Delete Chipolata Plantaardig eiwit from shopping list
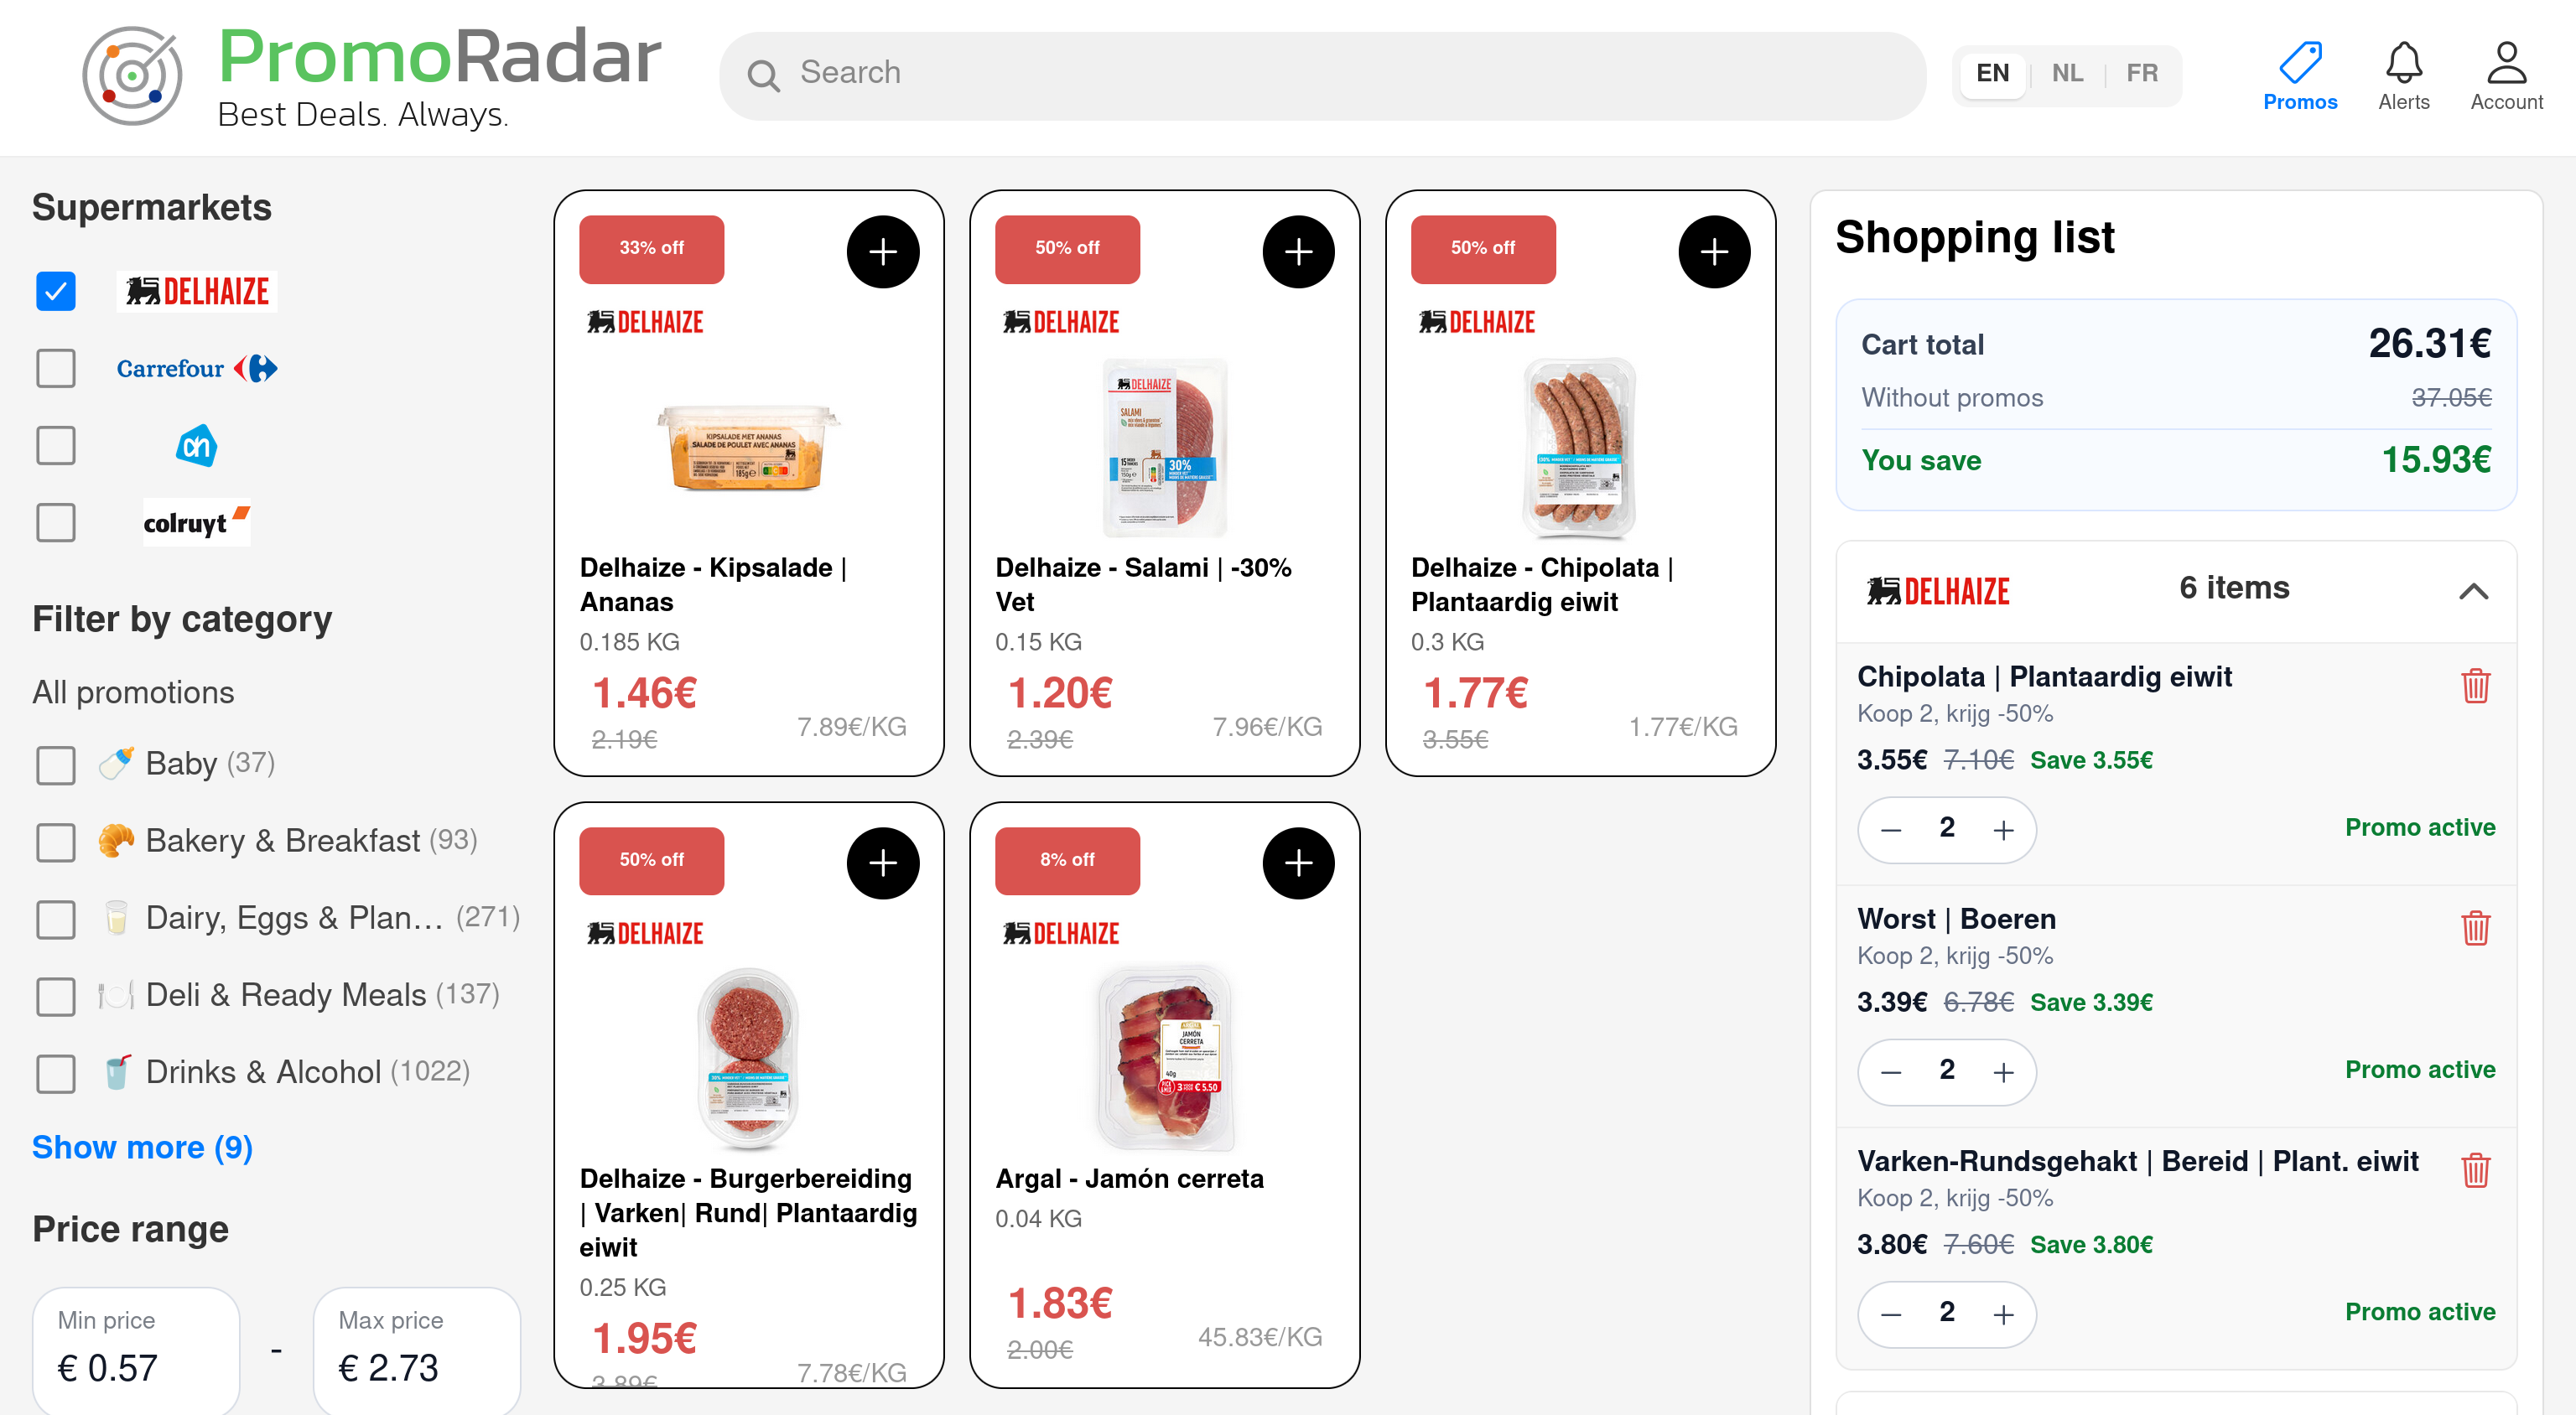 [x=2475, y=685]
